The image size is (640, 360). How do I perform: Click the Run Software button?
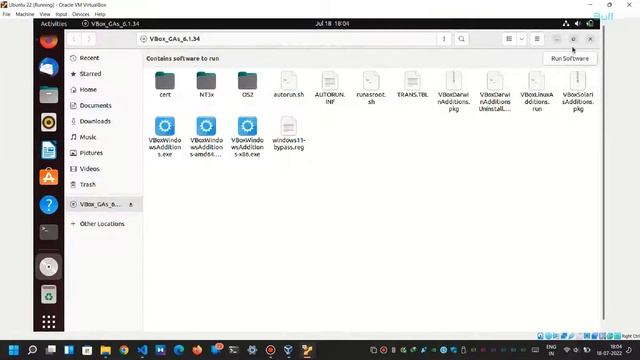[x=570, y=58]
